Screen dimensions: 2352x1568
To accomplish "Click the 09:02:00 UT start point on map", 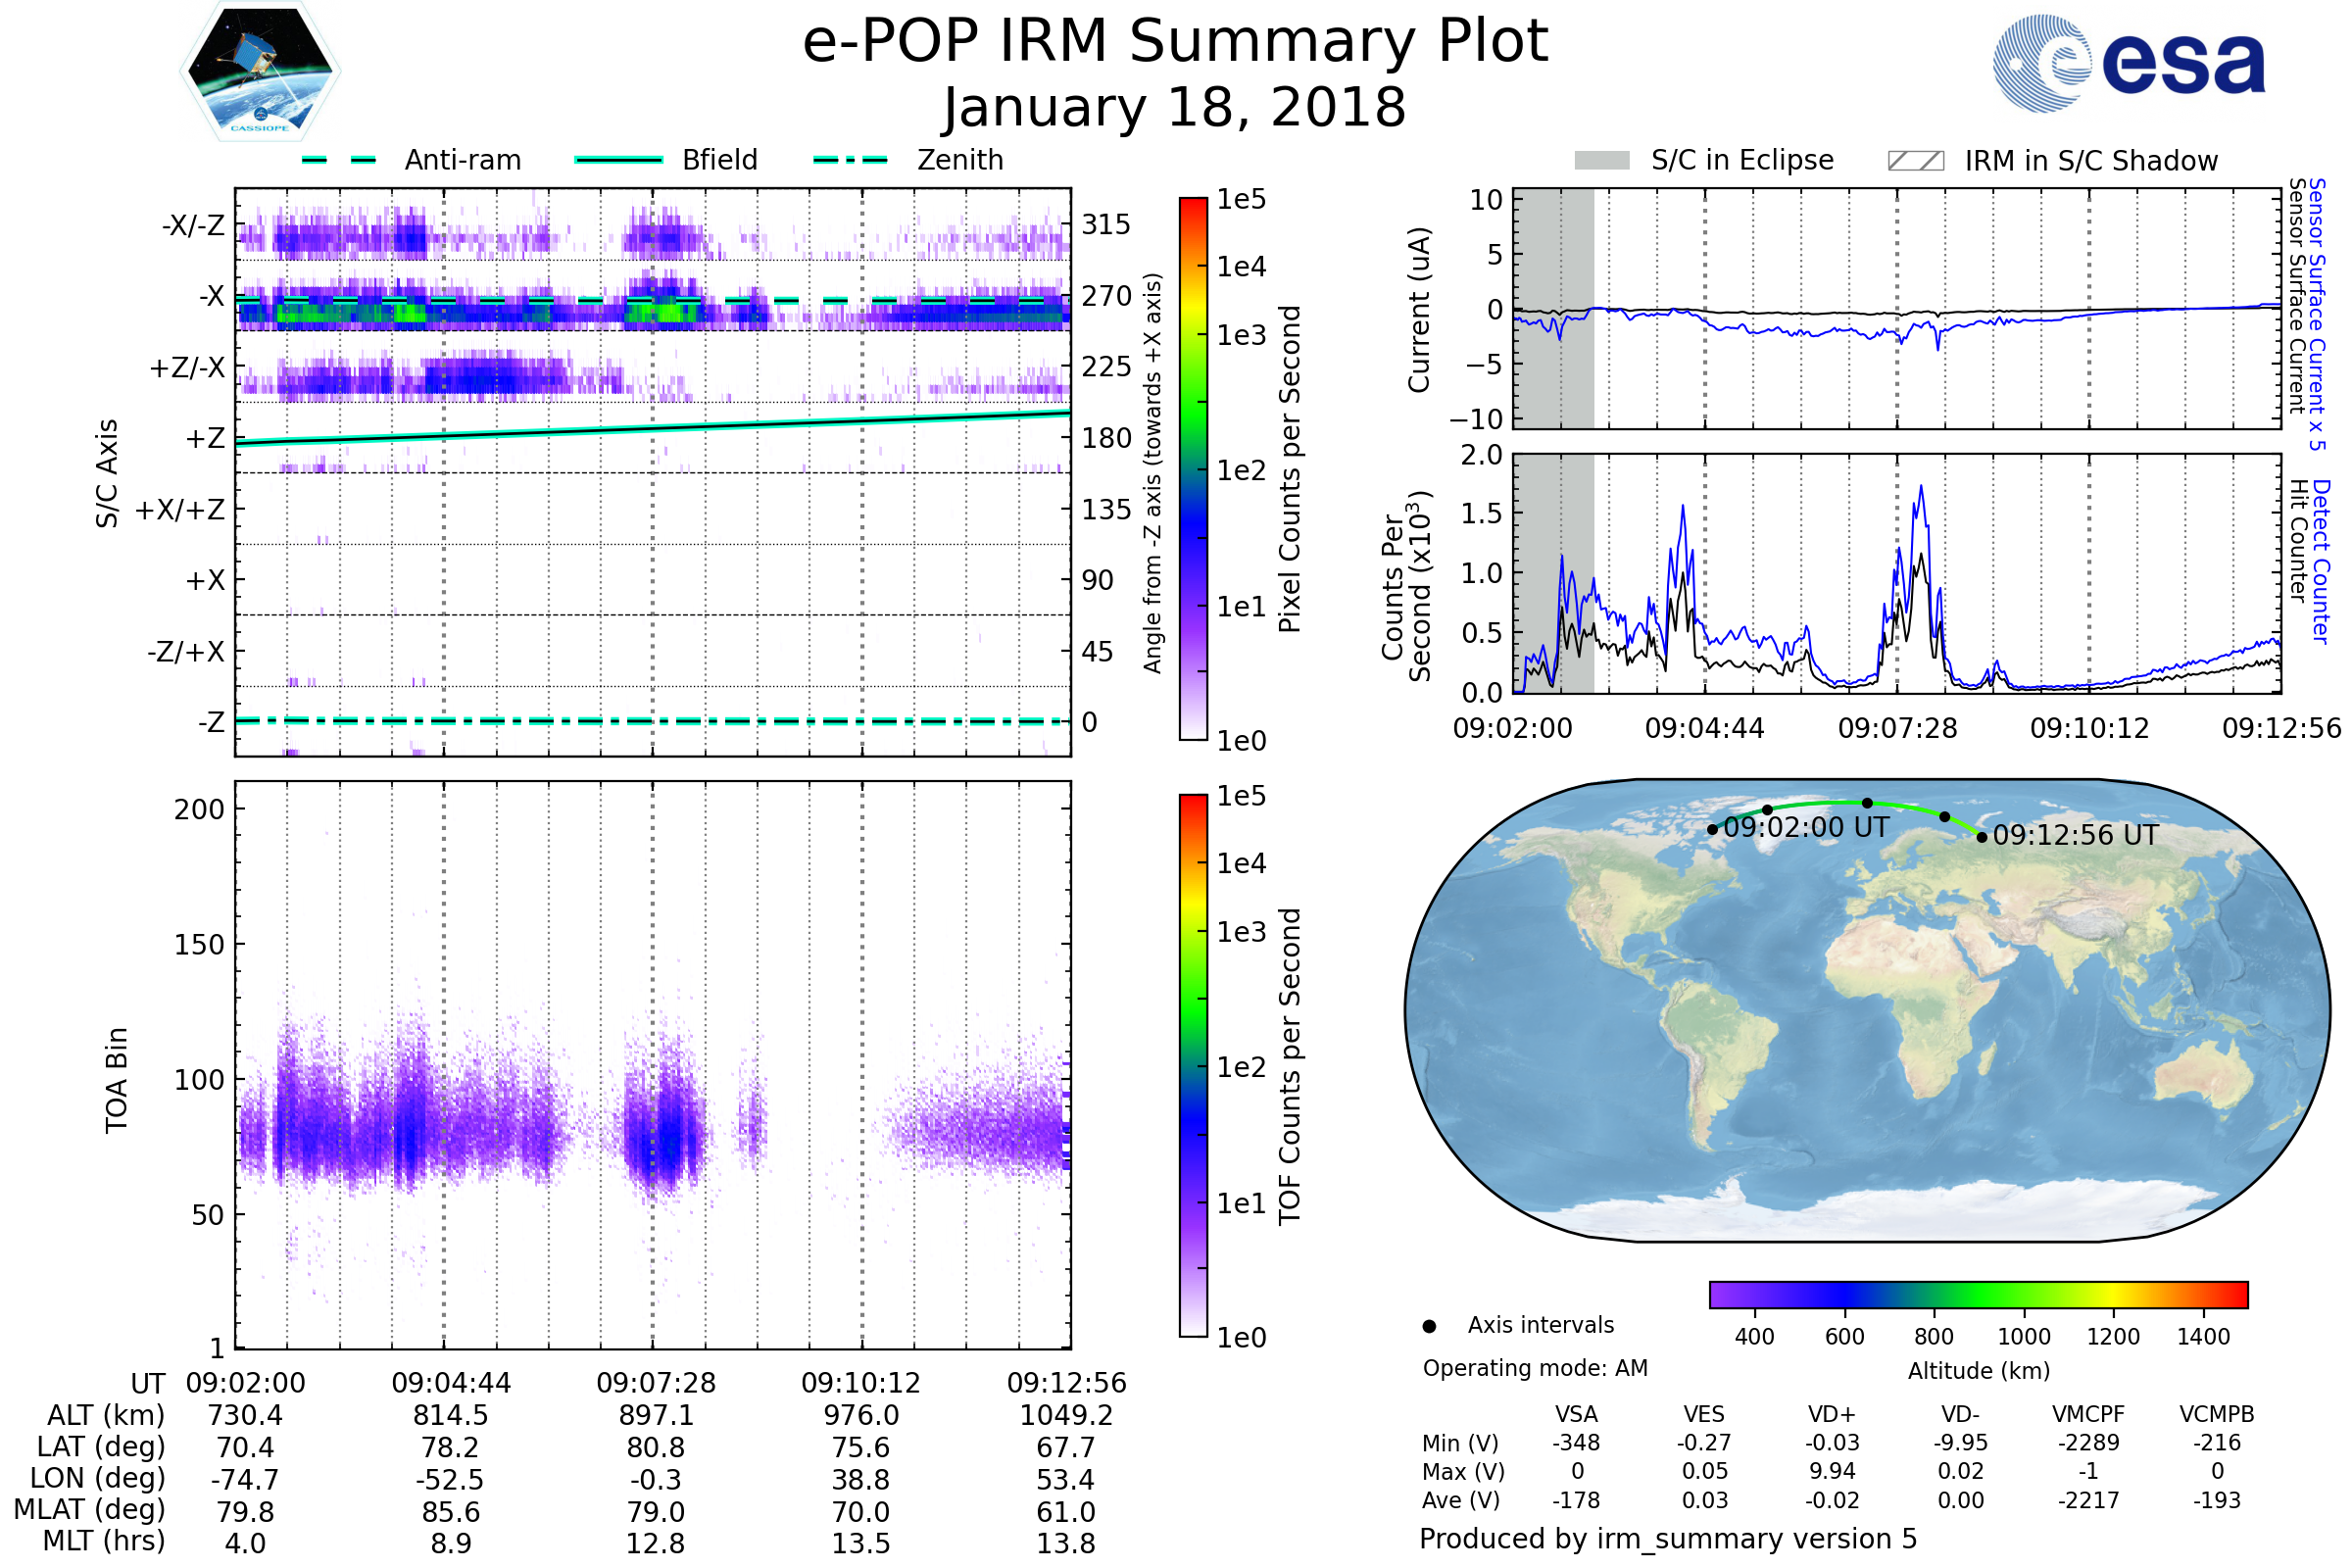I will point(1712,829).
